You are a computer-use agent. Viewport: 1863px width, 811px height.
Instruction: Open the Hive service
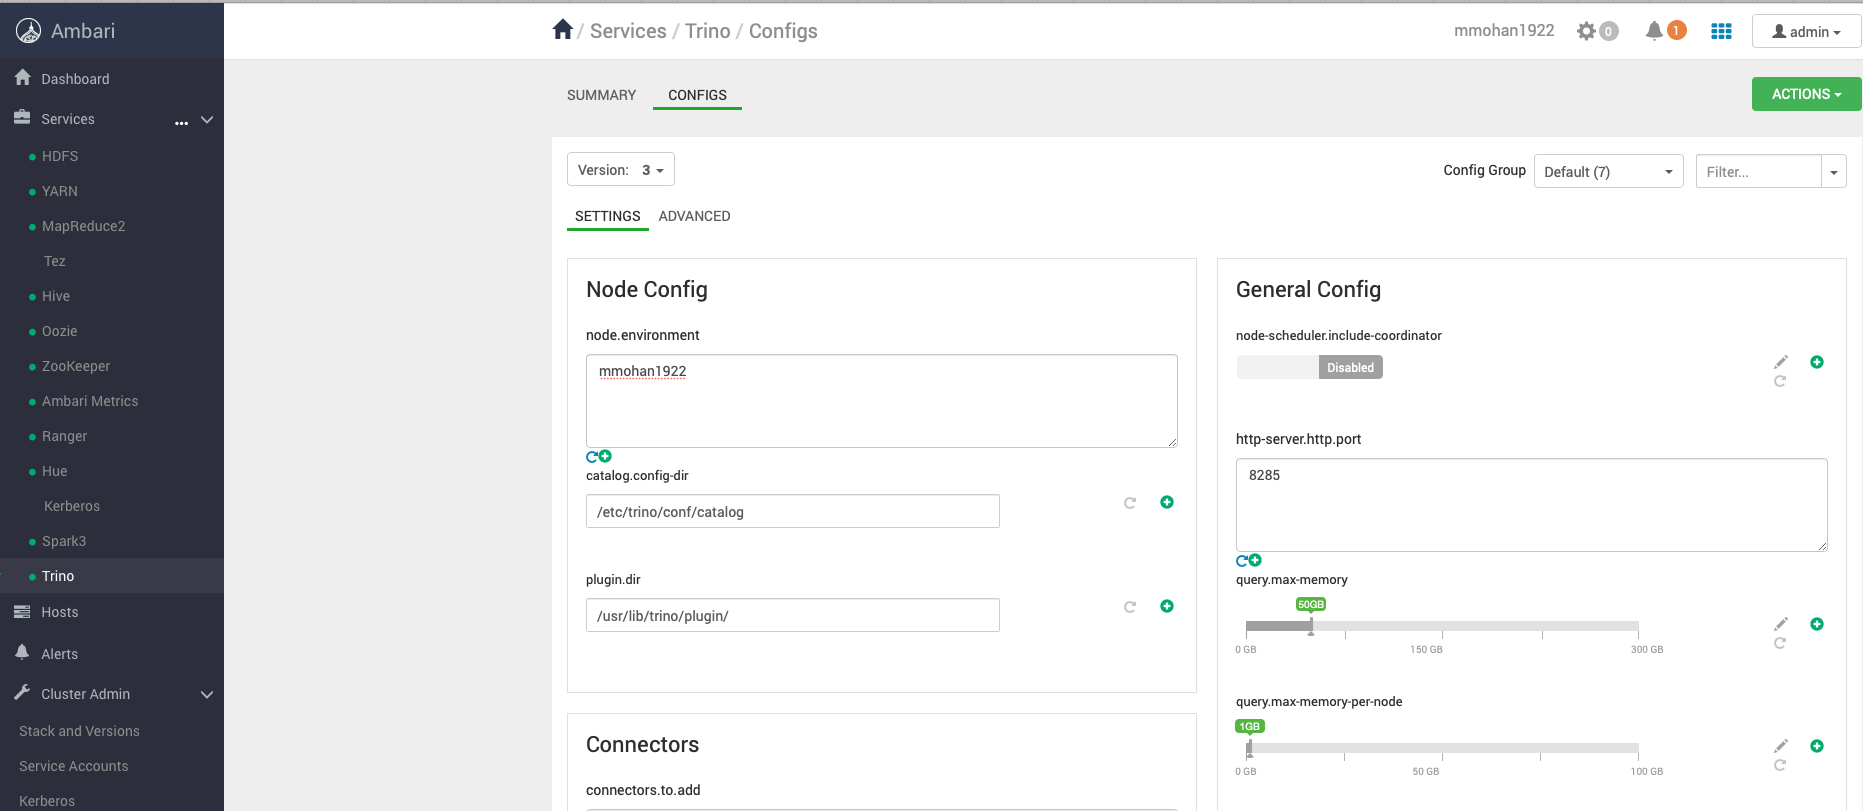point(56,296)
